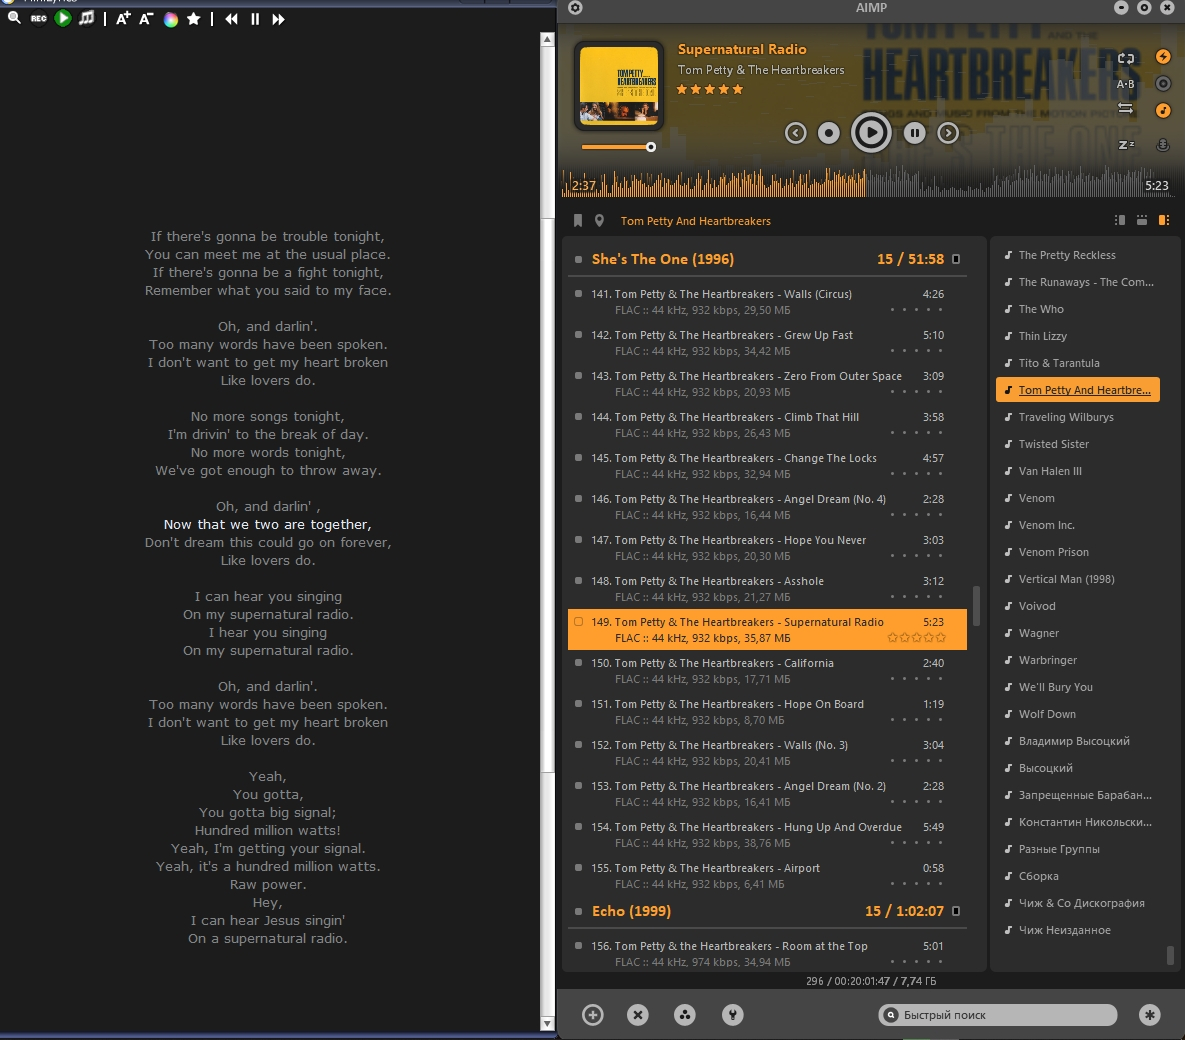Toggle the shuffle mode icon
The image size is (1185, 1040).
click(x=1126, y=109)
